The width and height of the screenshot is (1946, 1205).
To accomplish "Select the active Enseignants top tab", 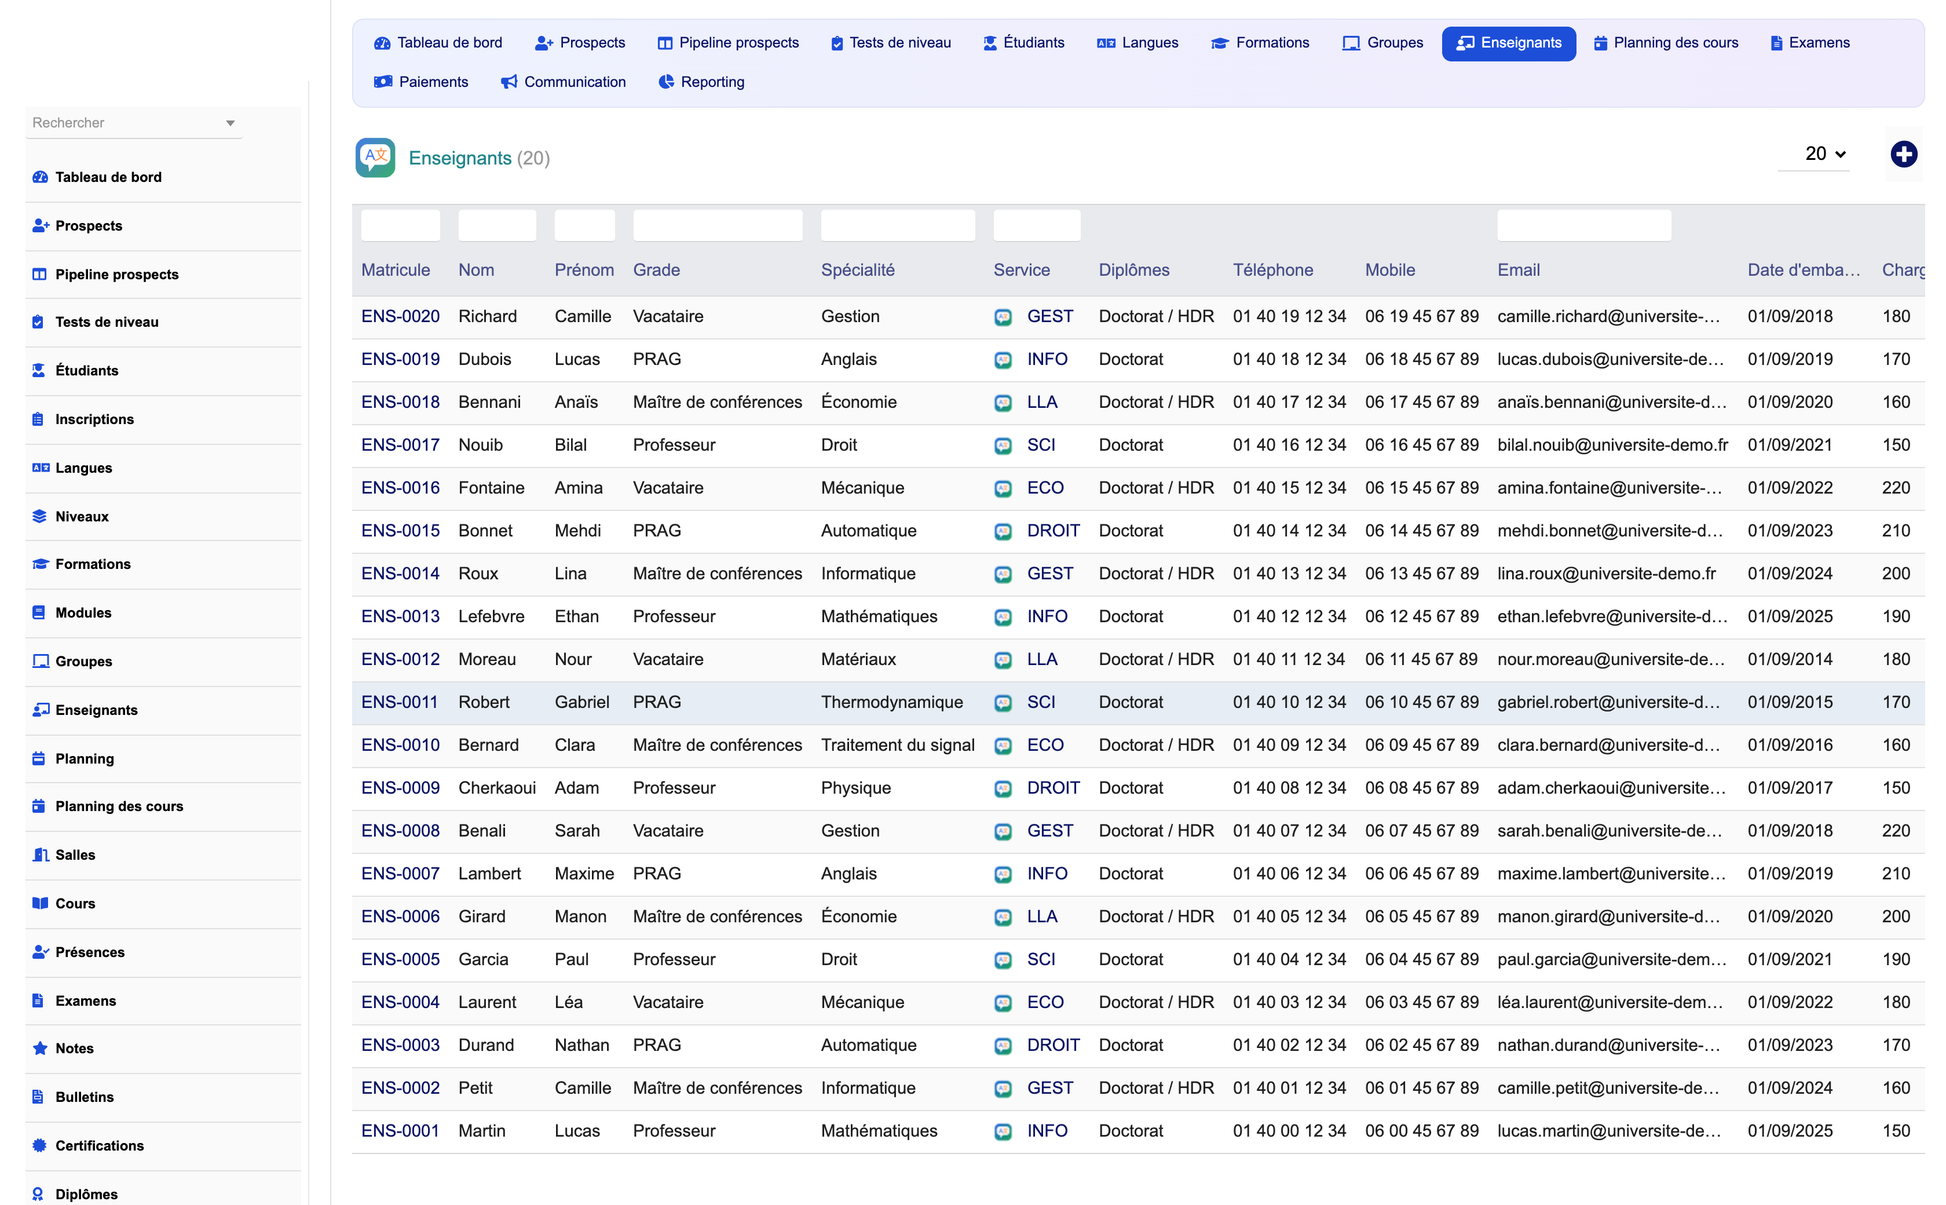I will pos(1508,43).
